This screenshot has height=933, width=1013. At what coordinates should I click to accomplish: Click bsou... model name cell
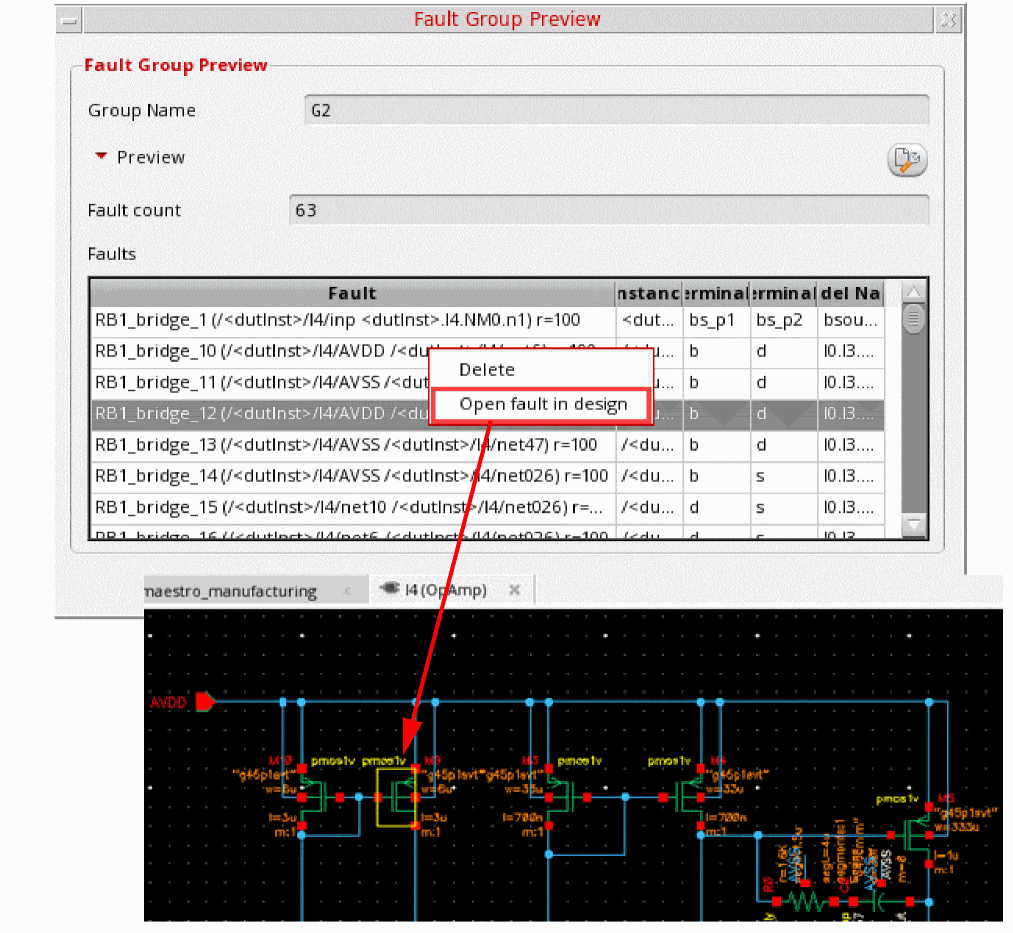pos(850,320)
